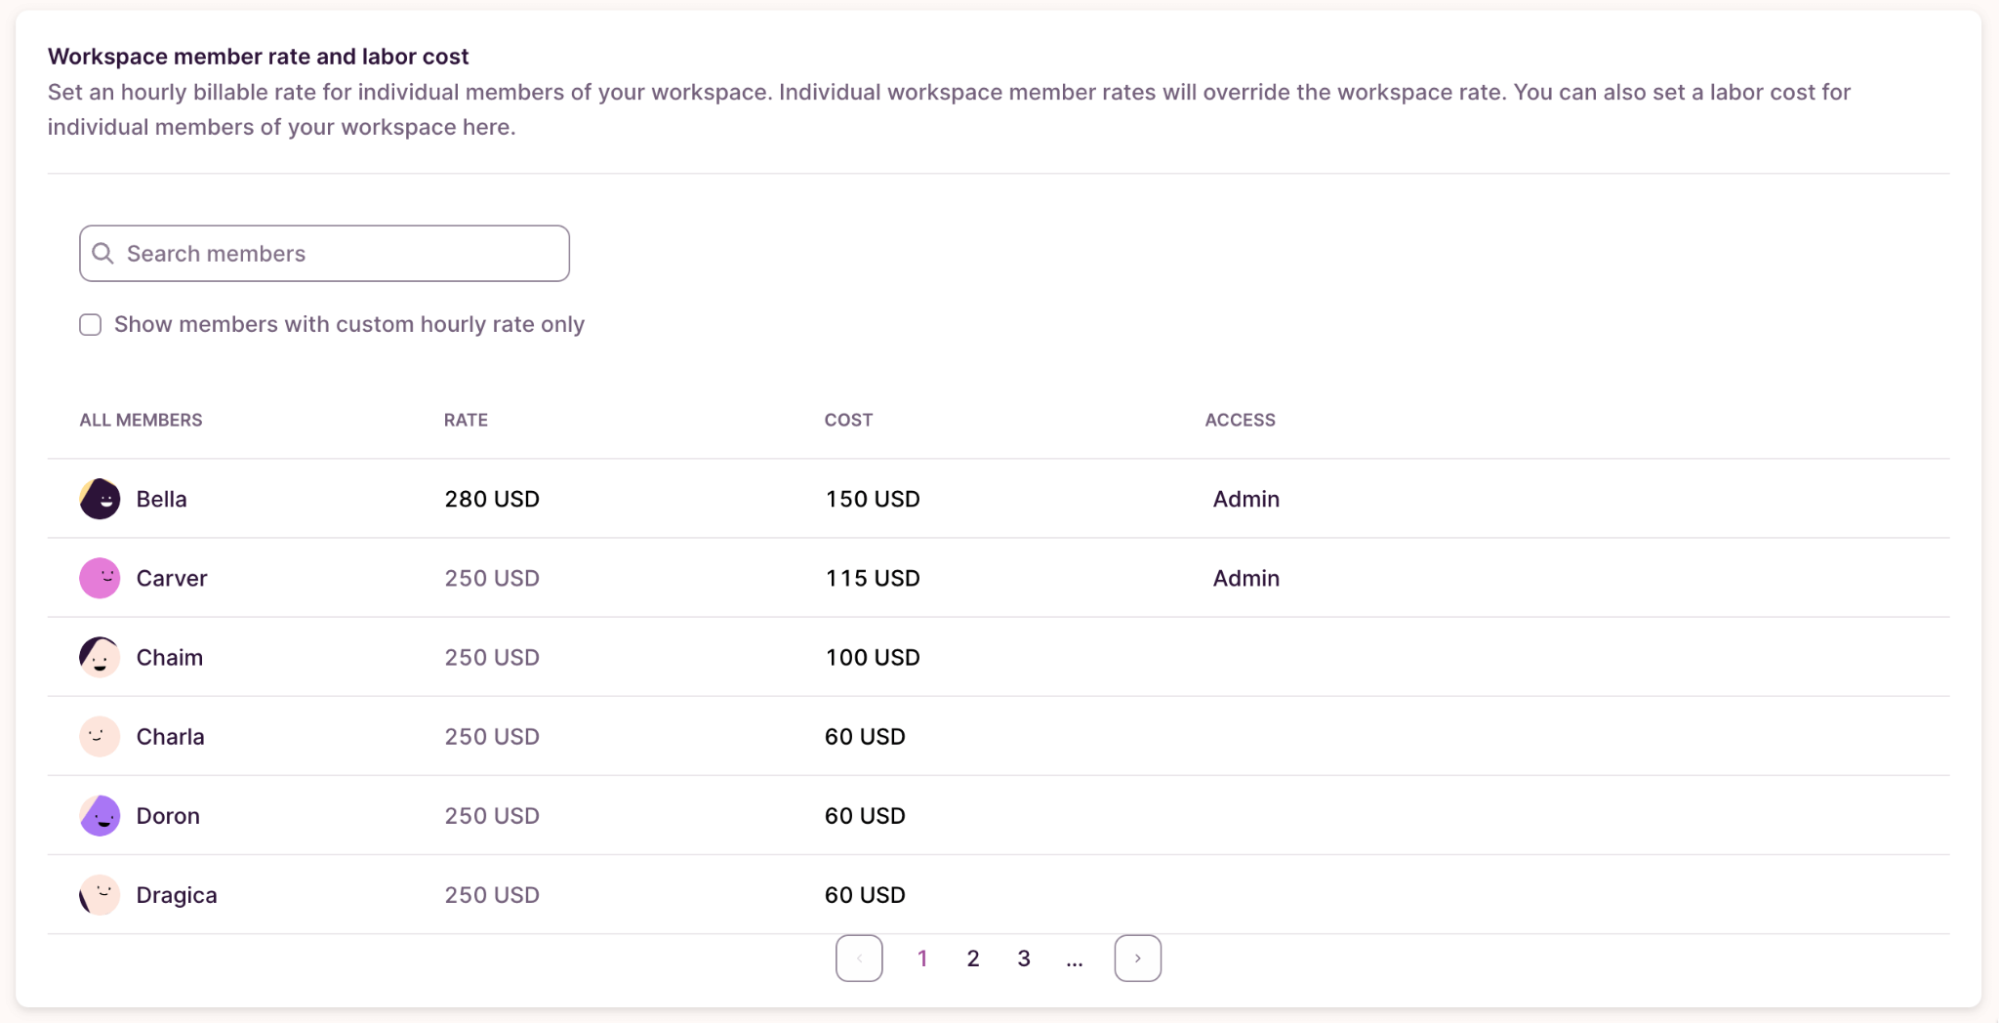
Task: Go to the previous members page arrow
Action: click(859, 958)
